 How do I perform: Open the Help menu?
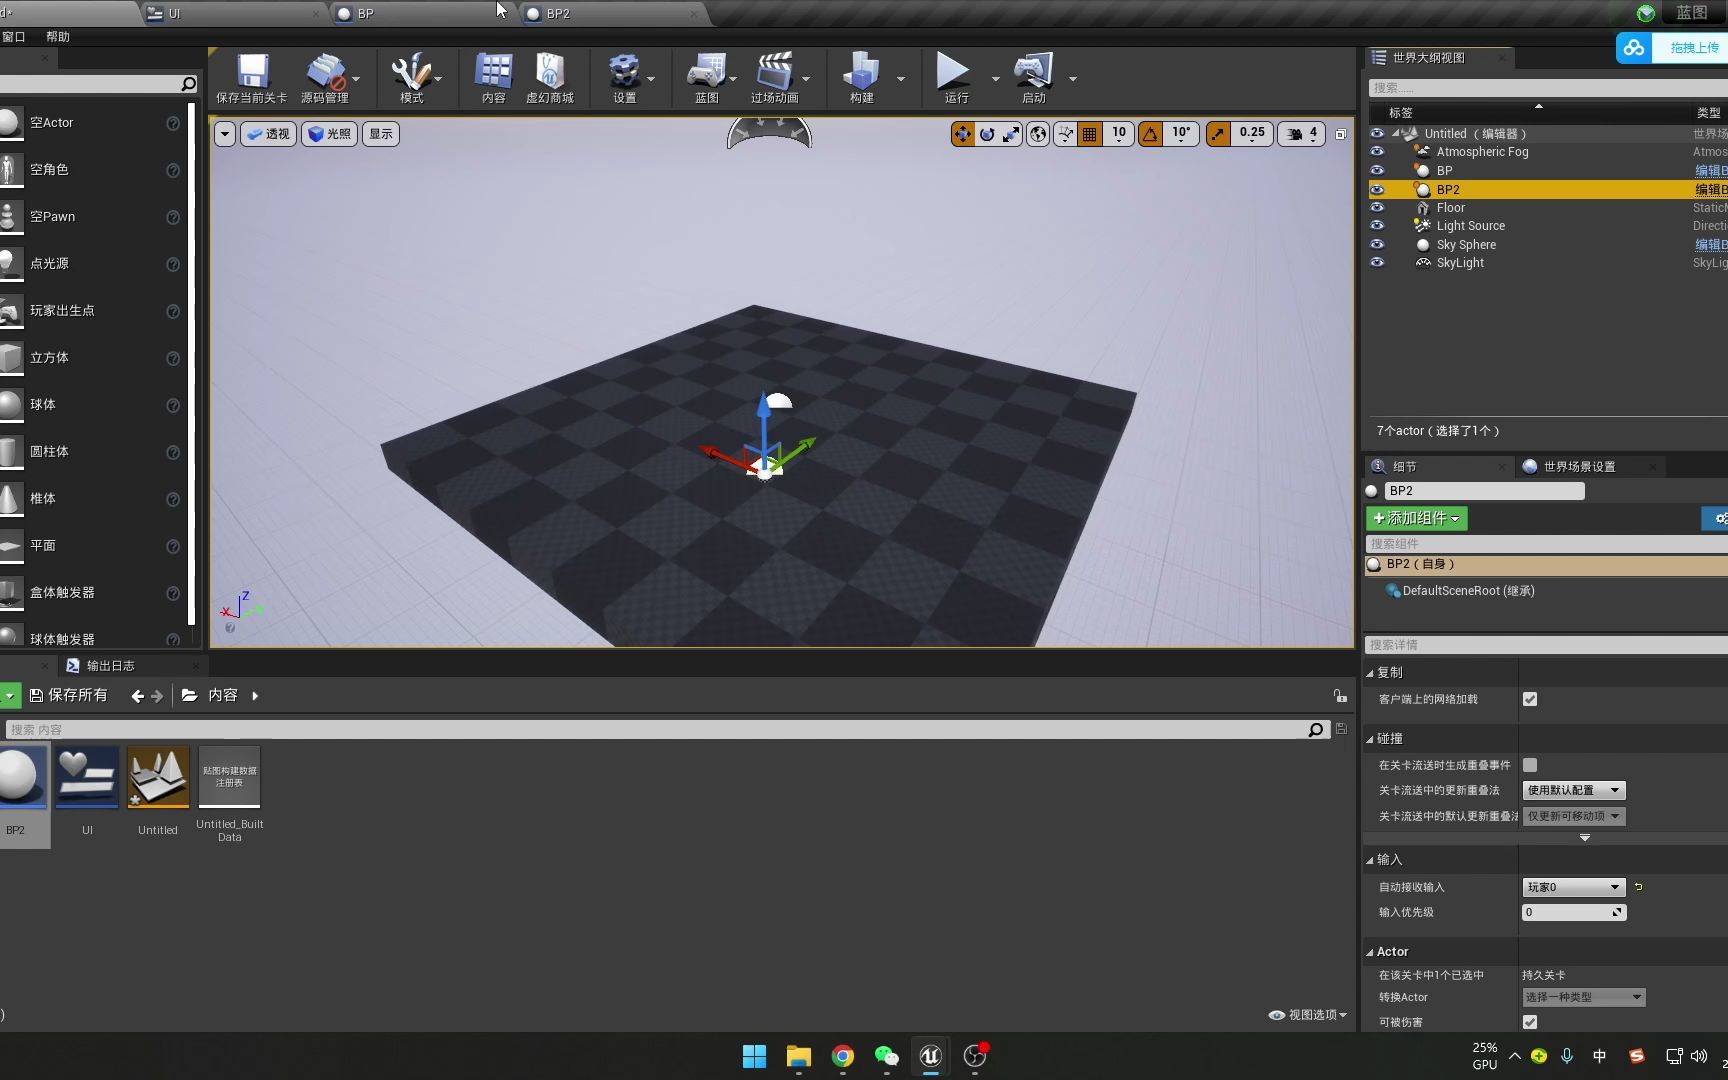pos(58,37)
